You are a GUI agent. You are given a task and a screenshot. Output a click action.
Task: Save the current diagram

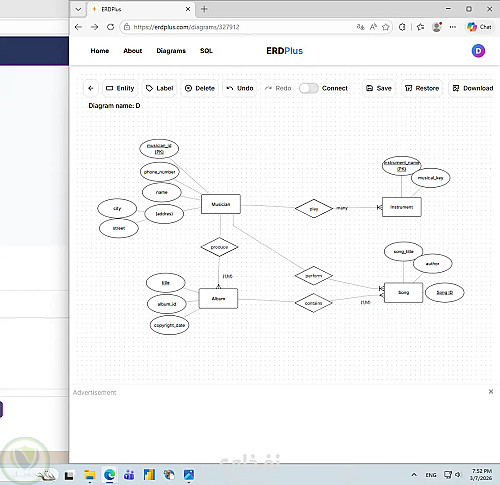pyautogui.click(x=379, y=88)
